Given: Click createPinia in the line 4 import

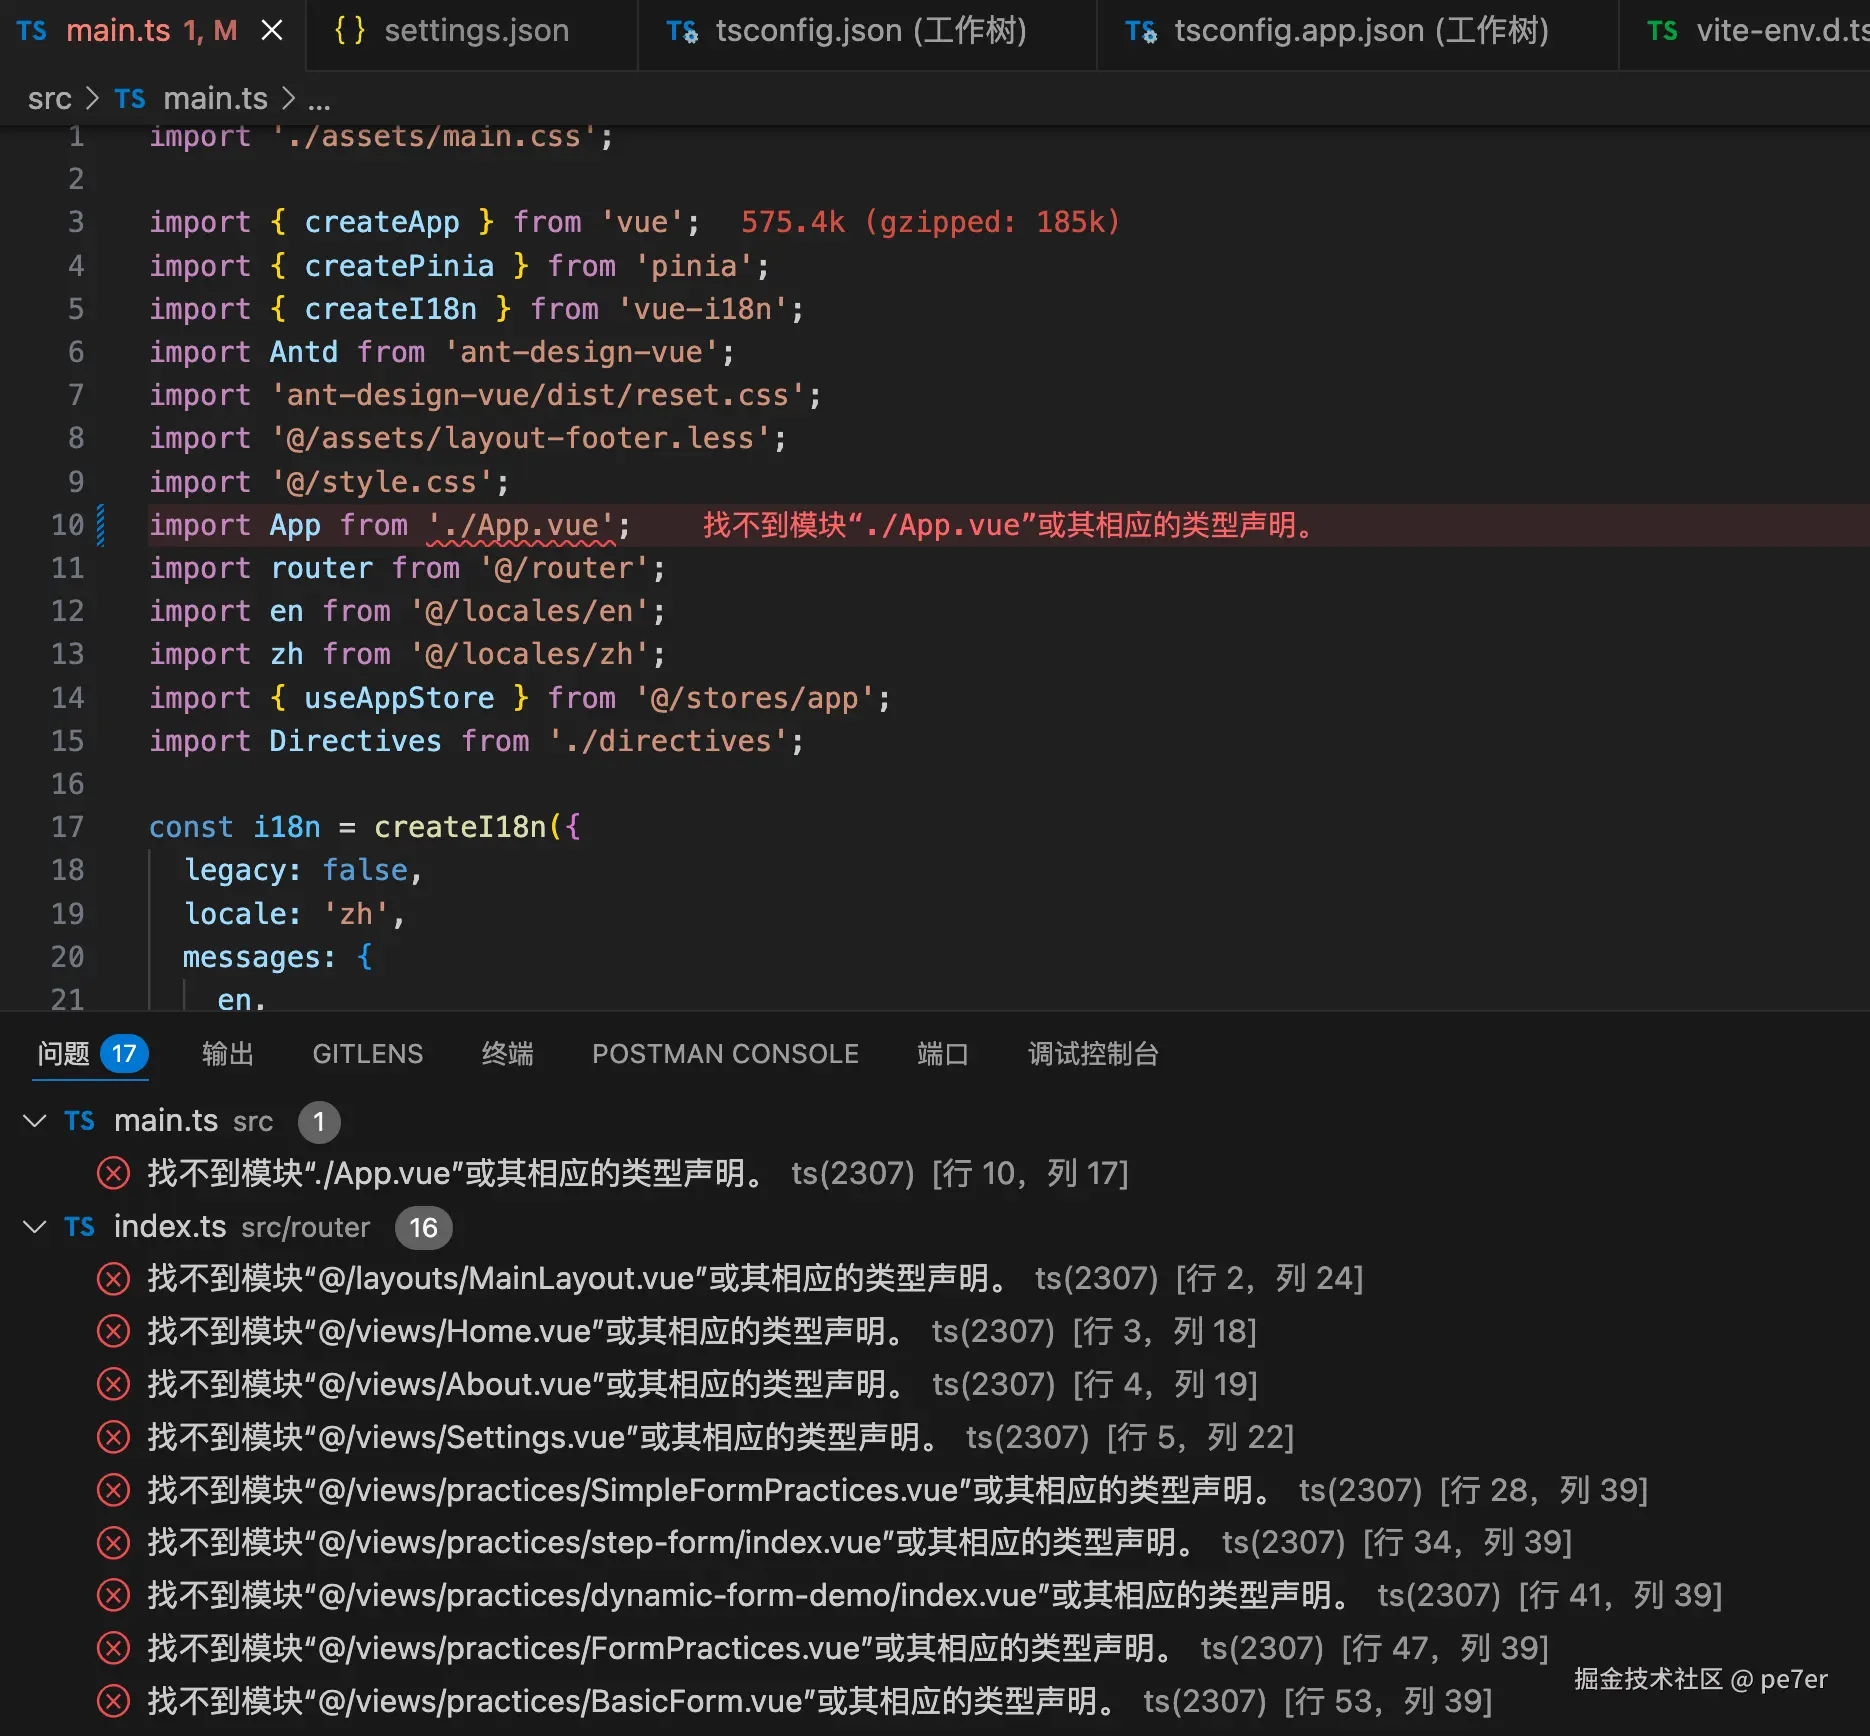Looking at the screenshot, I should [399, 266].
